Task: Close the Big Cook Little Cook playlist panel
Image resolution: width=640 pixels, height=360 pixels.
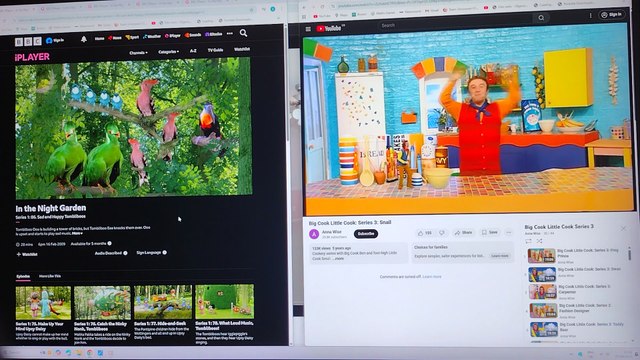Action: [623, 229]
